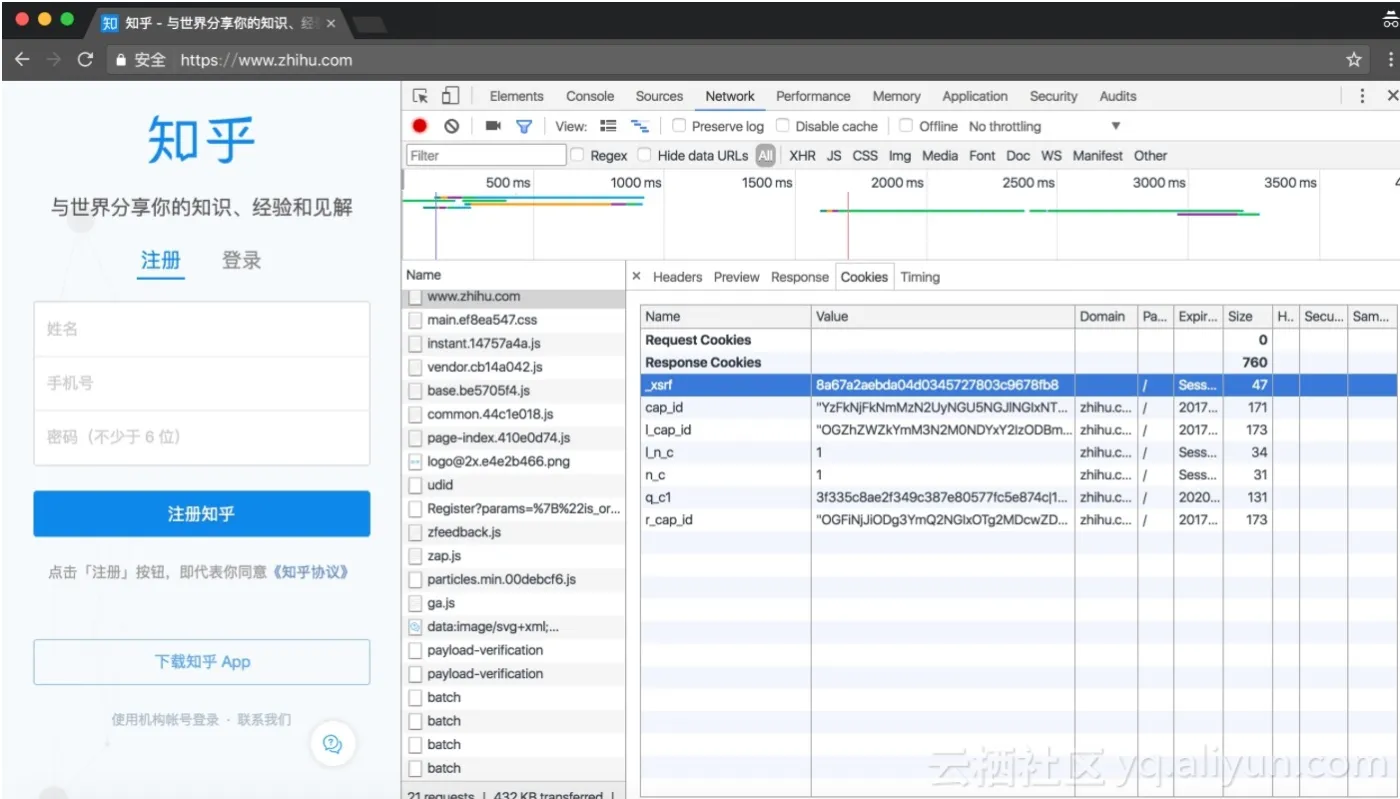Show the request Headers tab
This screenshot has height=799, width=1400.
[x=677, y=277]
